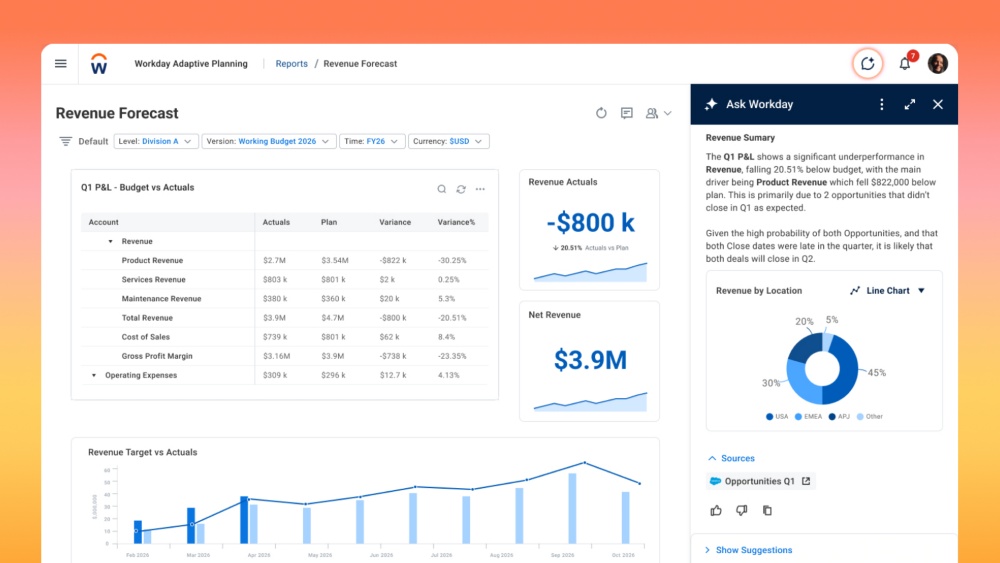Change chart type from Line Chart dropdown
The image size is (1000, 563).
(x=888, y=291)
